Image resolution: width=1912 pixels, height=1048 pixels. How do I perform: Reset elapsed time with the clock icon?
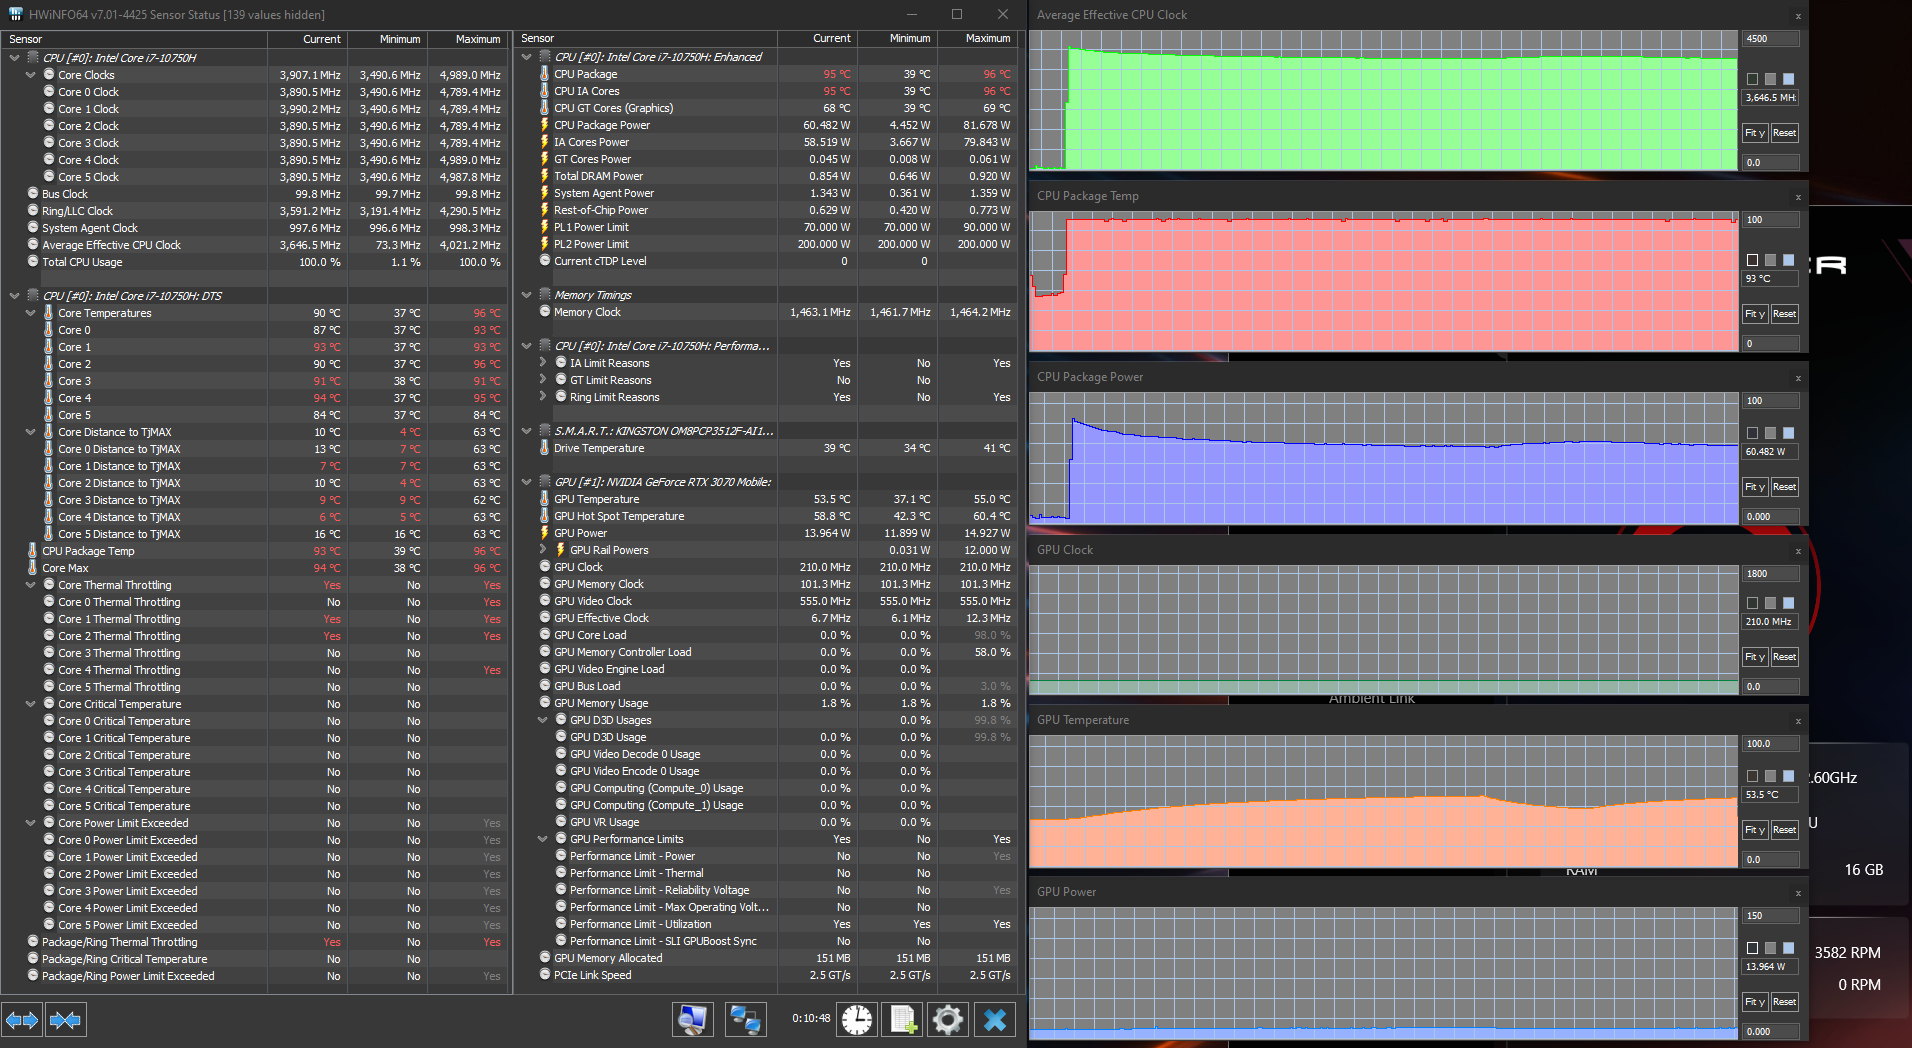click(x=857, y=1020)
